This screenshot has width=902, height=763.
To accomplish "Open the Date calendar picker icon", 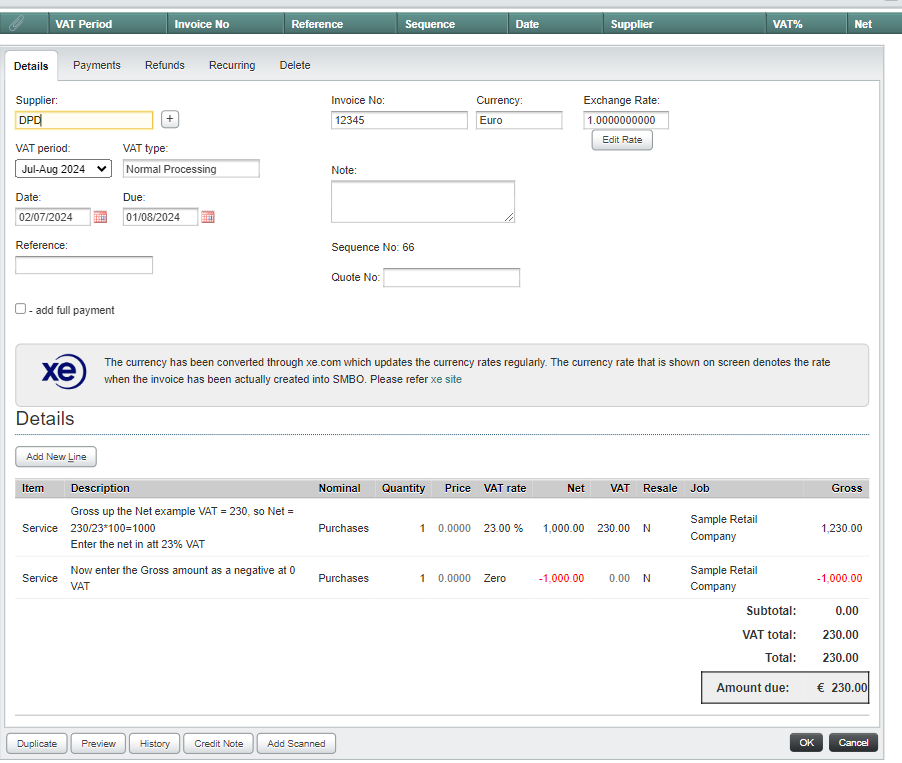I will point(100,217).
